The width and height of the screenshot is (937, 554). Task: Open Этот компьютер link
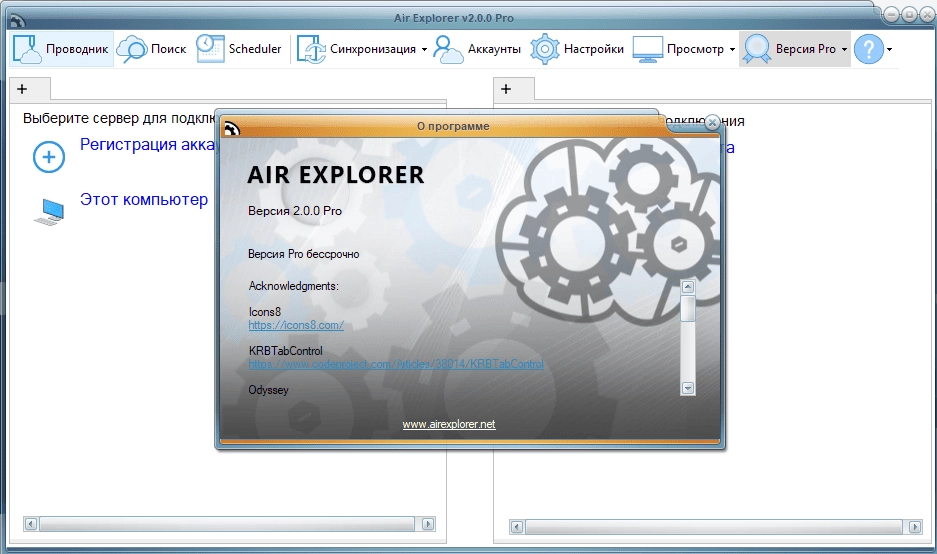pyautogui.click(x=144, y=200)
